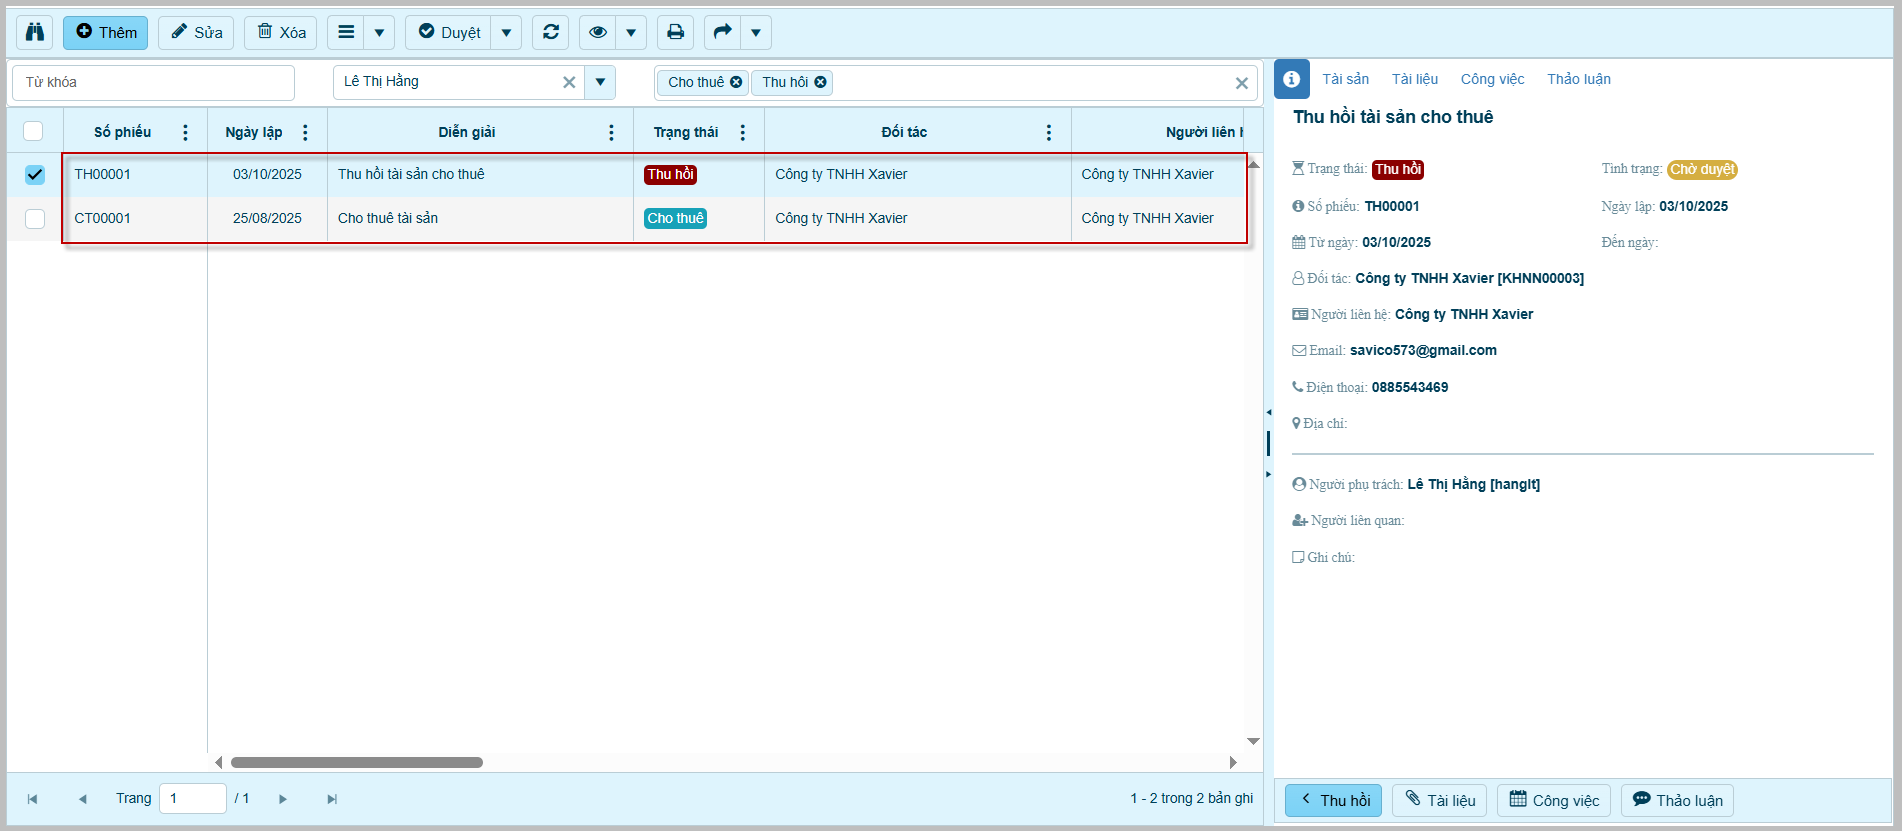
Task: Uncheck the TH00001 row checkbox
Action: click(x=35, y=175)
